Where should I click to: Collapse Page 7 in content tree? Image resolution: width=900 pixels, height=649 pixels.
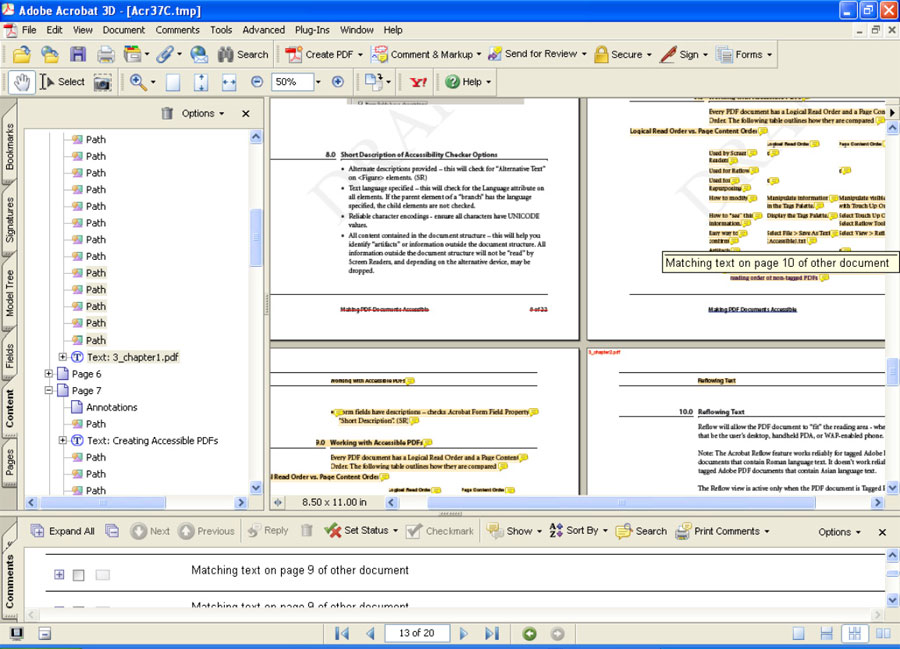[x=49, y=390]
